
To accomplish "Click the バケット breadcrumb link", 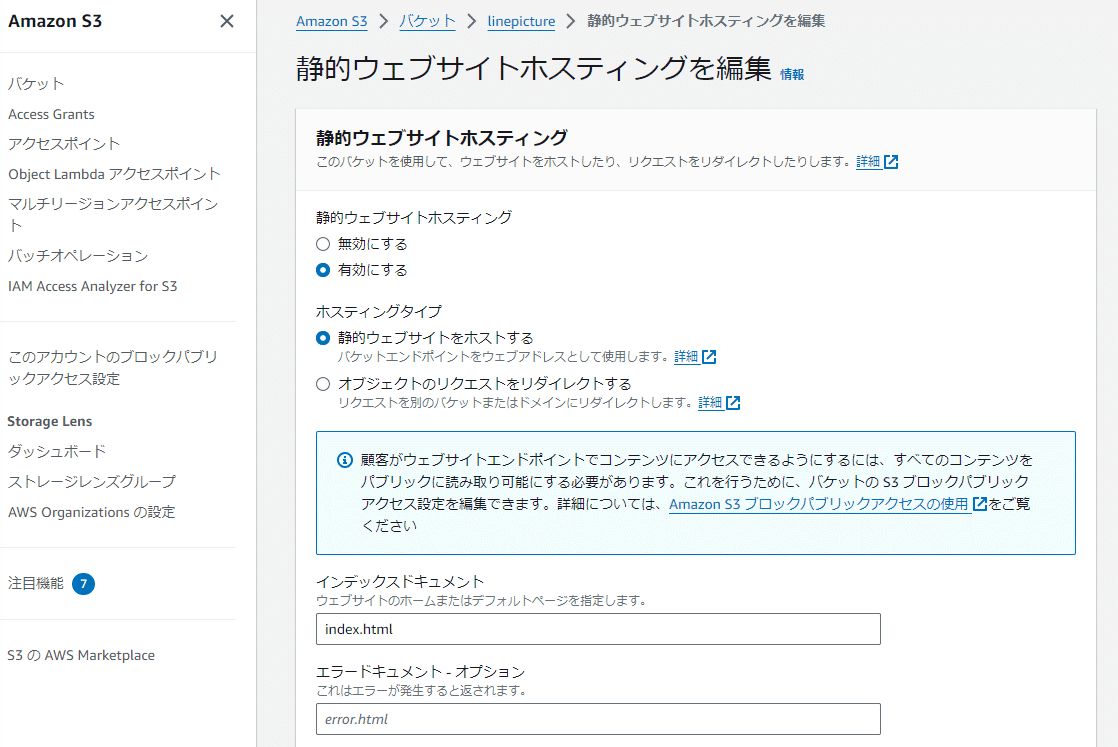I will (427, 21).
